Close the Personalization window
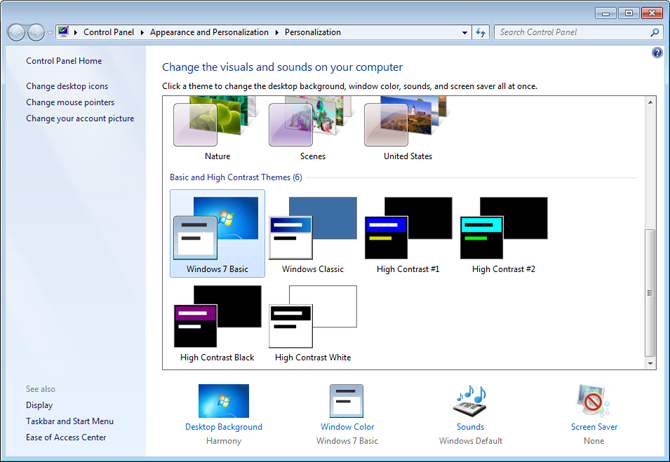Screen dimensions: 670x462 [x=652, y=13]
